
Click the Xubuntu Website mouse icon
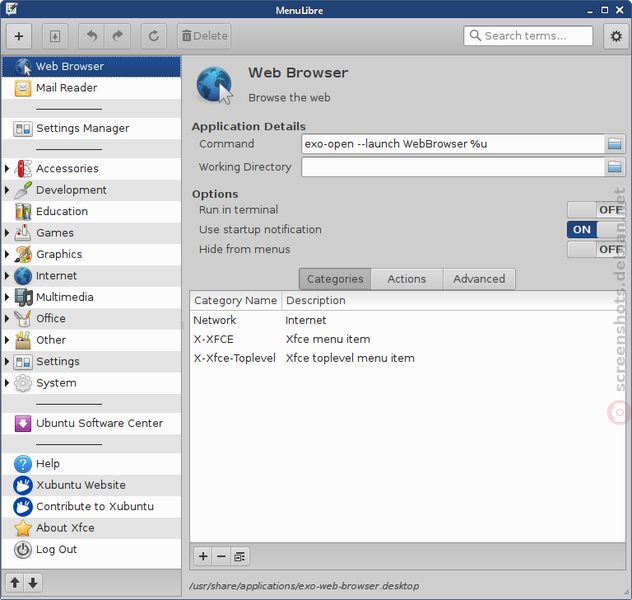[x=23, y=485]
